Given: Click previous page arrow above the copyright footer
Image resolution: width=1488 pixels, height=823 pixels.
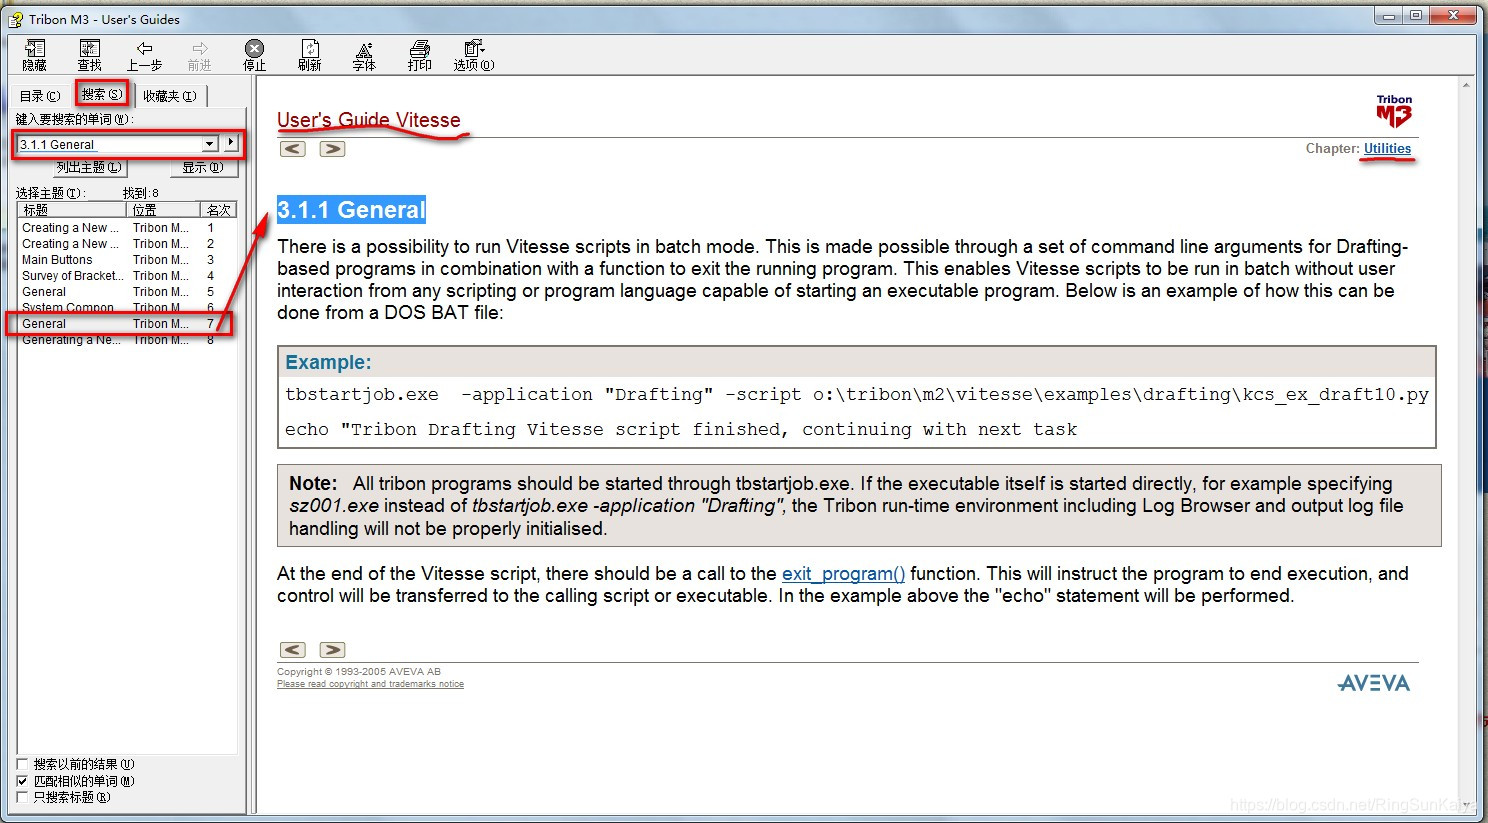Looking at the screenshot, I should coord(292,650).
